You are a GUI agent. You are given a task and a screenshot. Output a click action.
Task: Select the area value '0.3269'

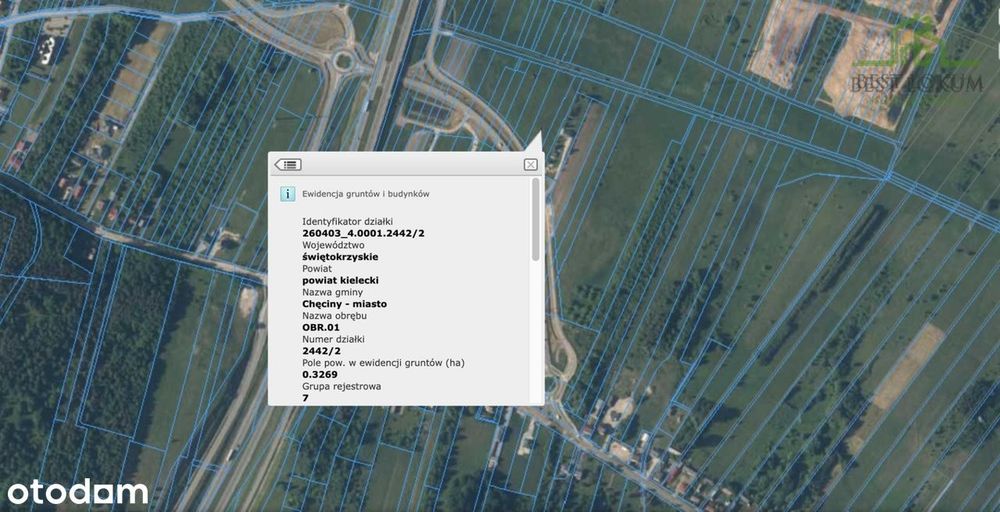click(320, 375)
